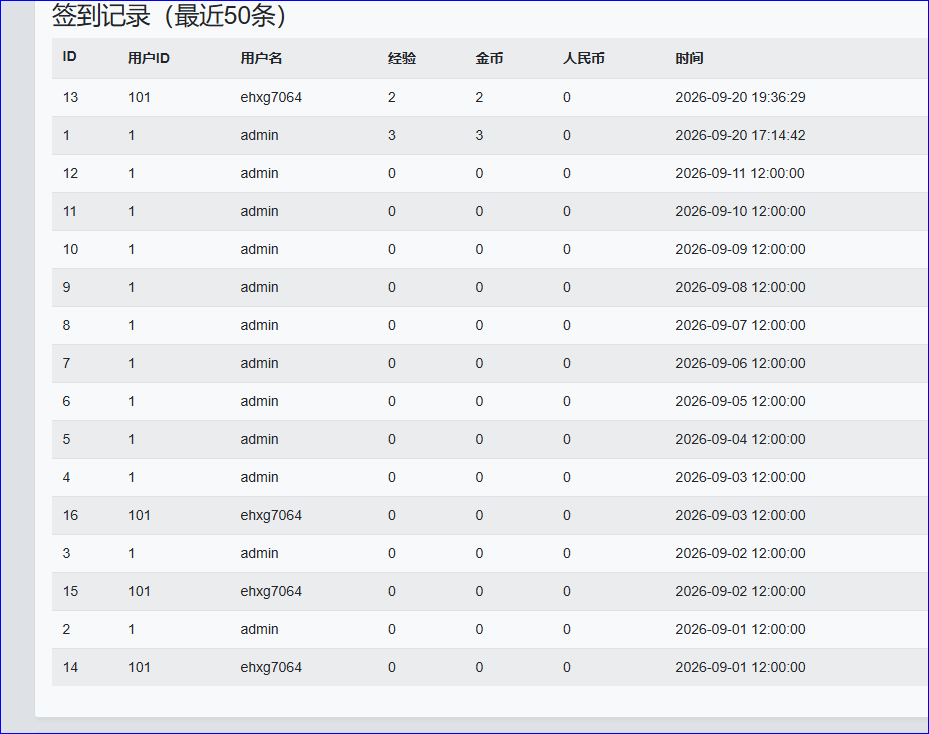This screenshot has width=929, height=734.
Task: Select the 经验 column header
Action: (x=402, y=58)
